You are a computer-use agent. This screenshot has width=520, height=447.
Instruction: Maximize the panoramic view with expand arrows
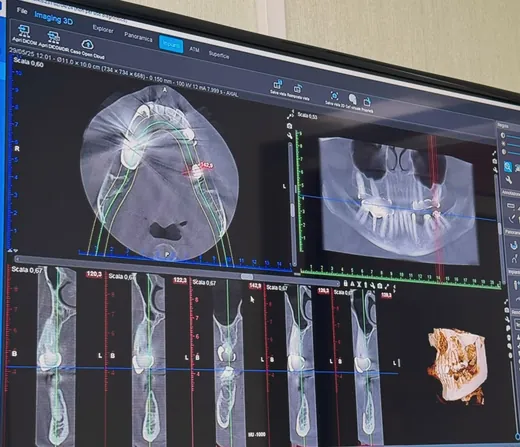point(494,153)
